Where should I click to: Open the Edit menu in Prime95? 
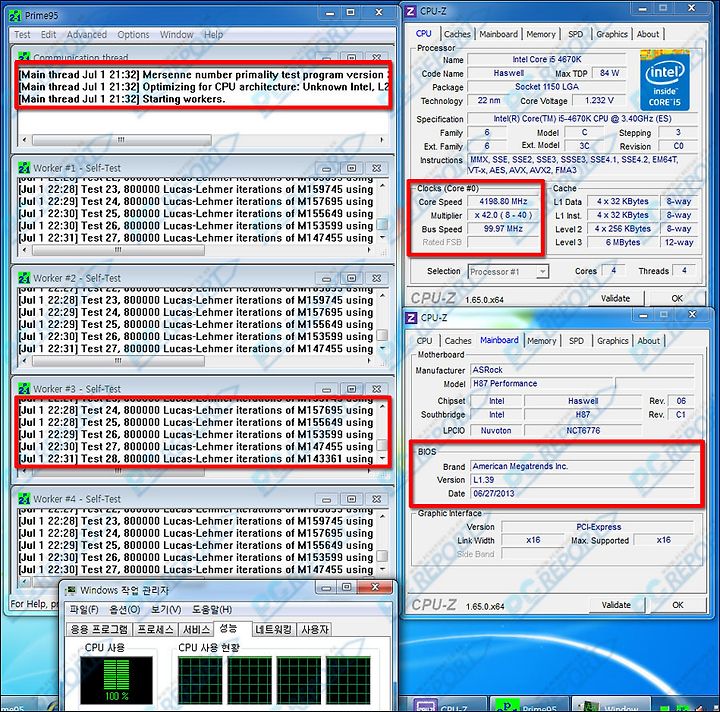pos(48,35)
